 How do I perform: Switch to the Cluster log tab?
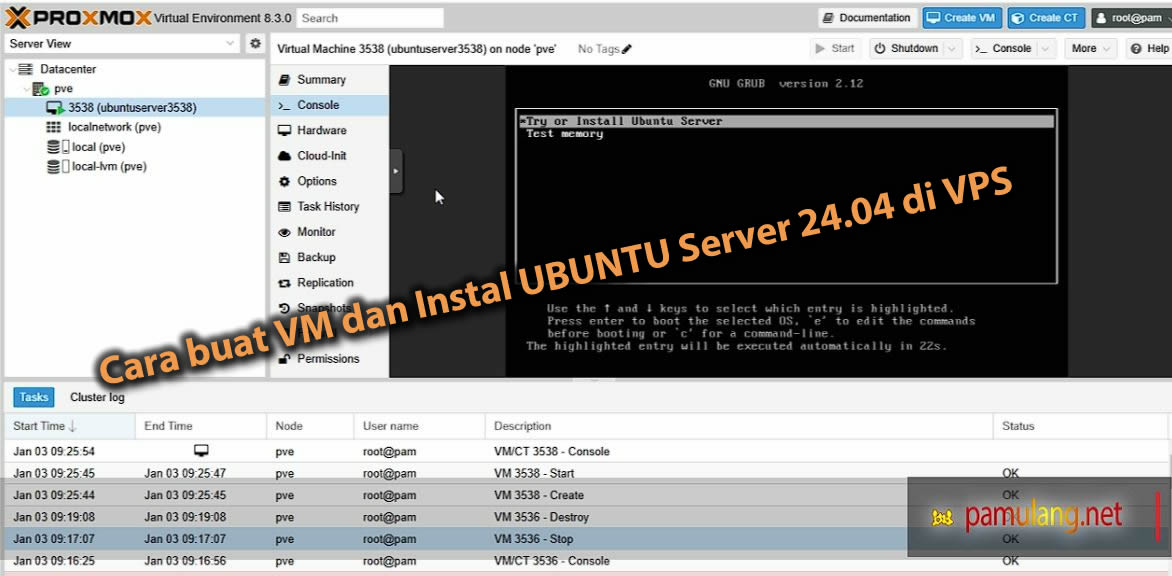[97, 397]
